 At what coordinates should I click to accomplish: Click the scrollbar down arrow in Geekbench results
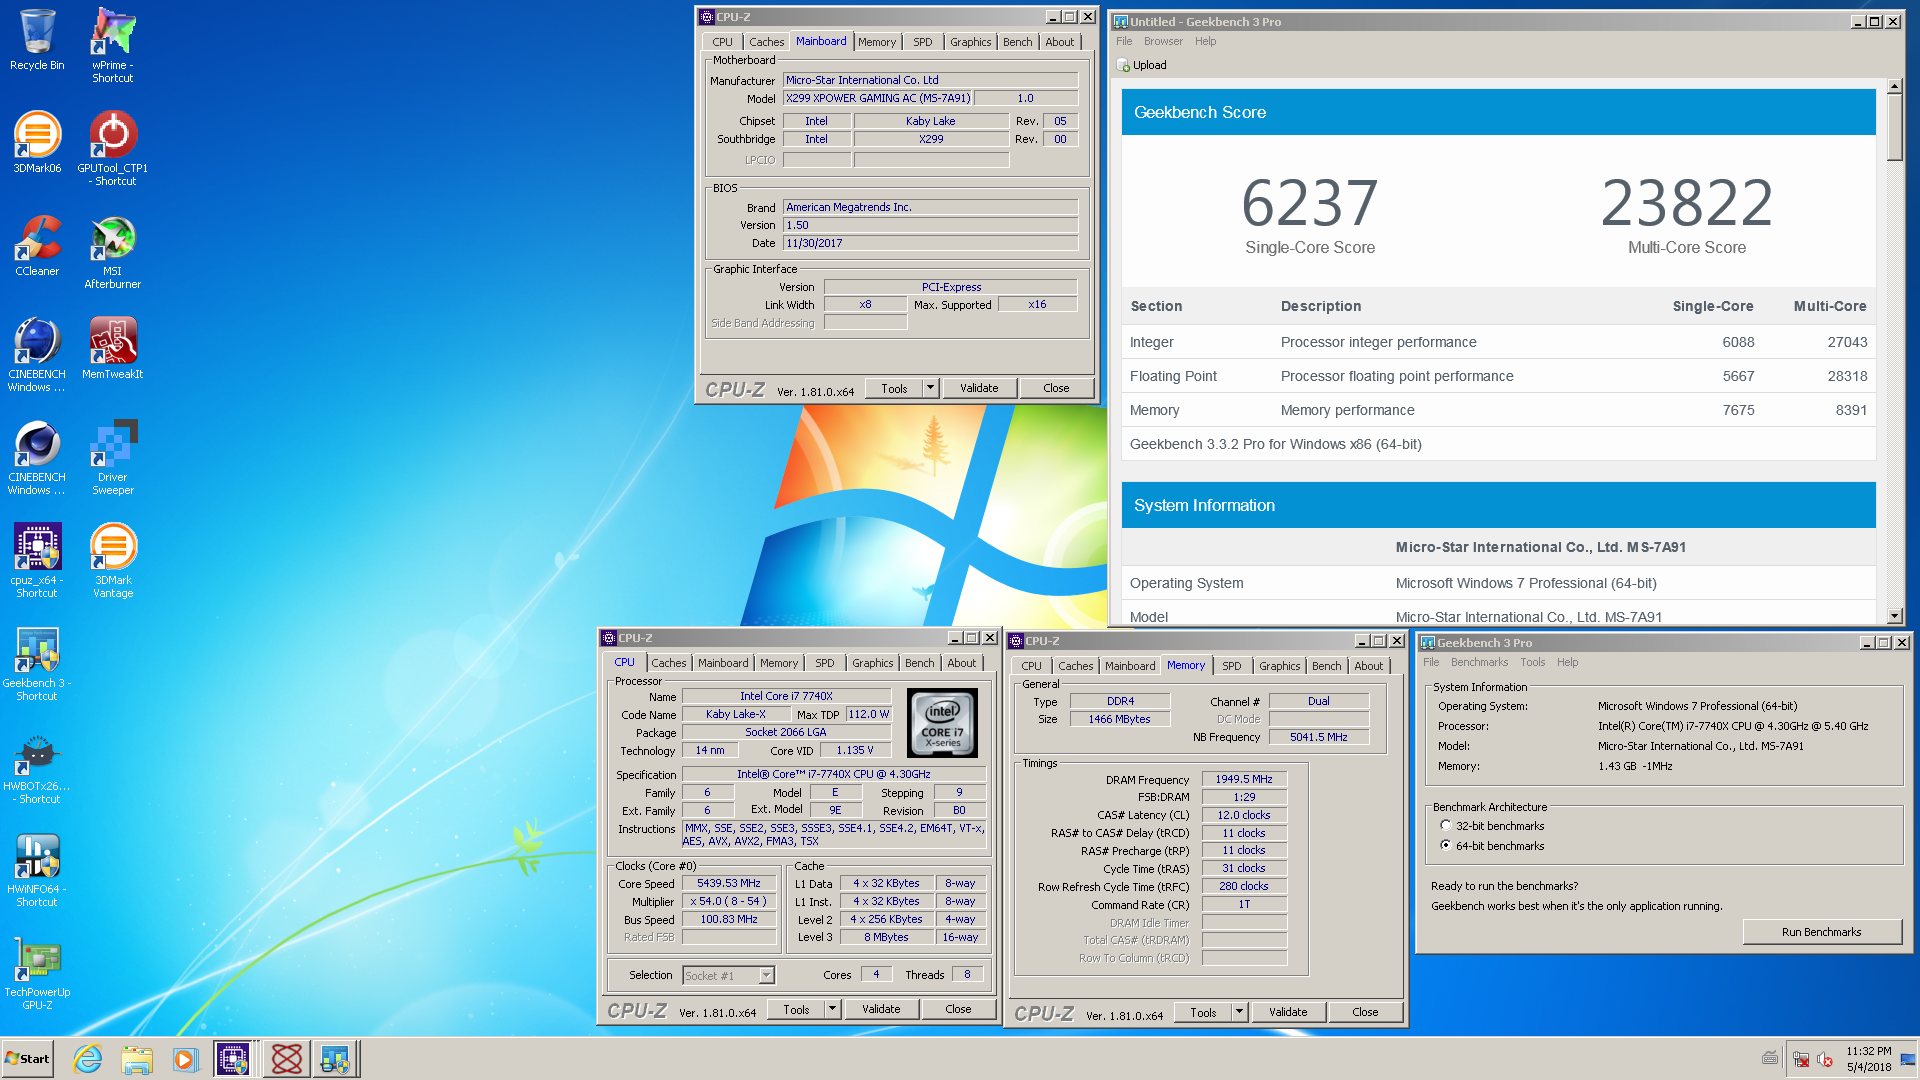1895,616
